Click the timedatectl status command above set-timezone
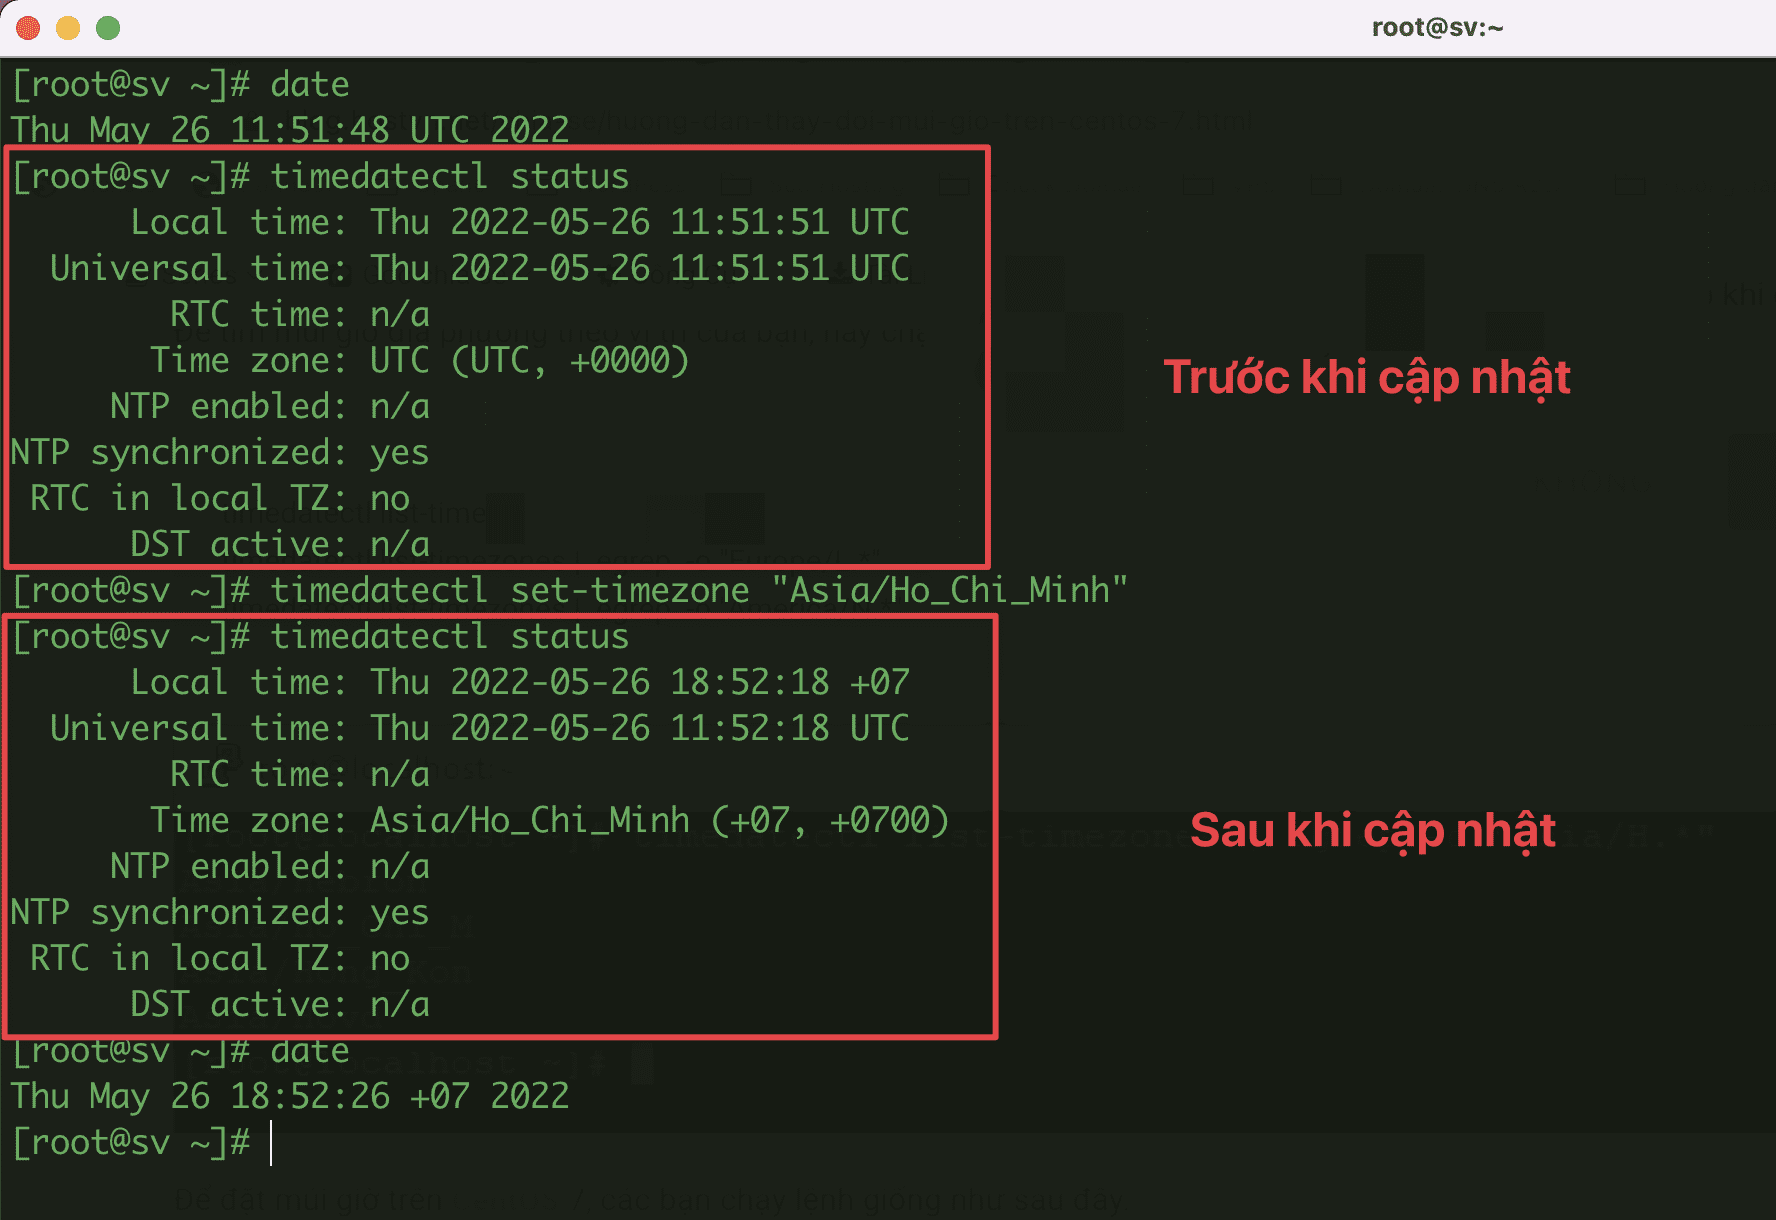This screenshot has width=1776, height=1220. [x=449, y=177]
